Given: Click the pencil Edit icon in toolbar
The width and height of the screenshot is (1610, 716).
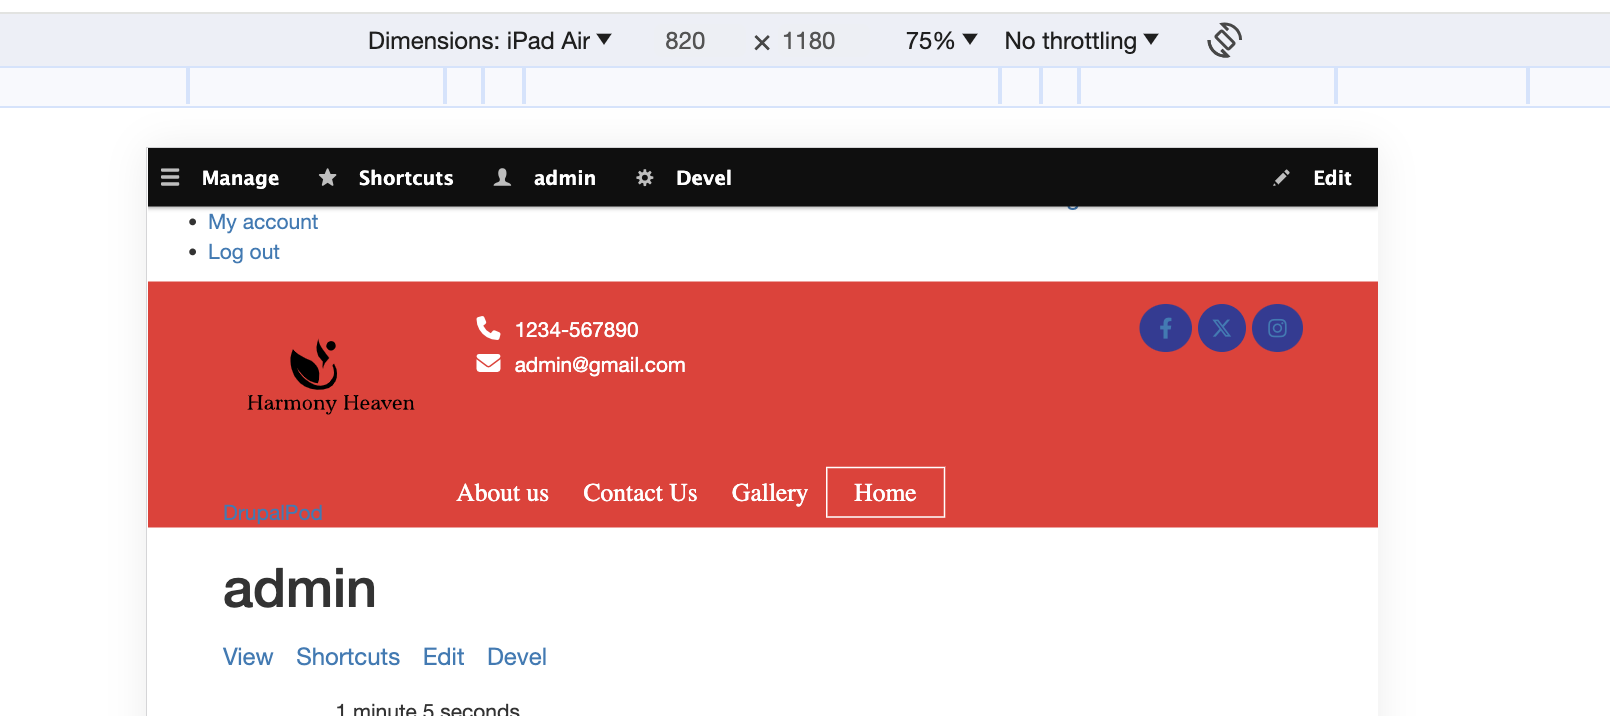Looking at the screenshot, I should pos(1281,178).
